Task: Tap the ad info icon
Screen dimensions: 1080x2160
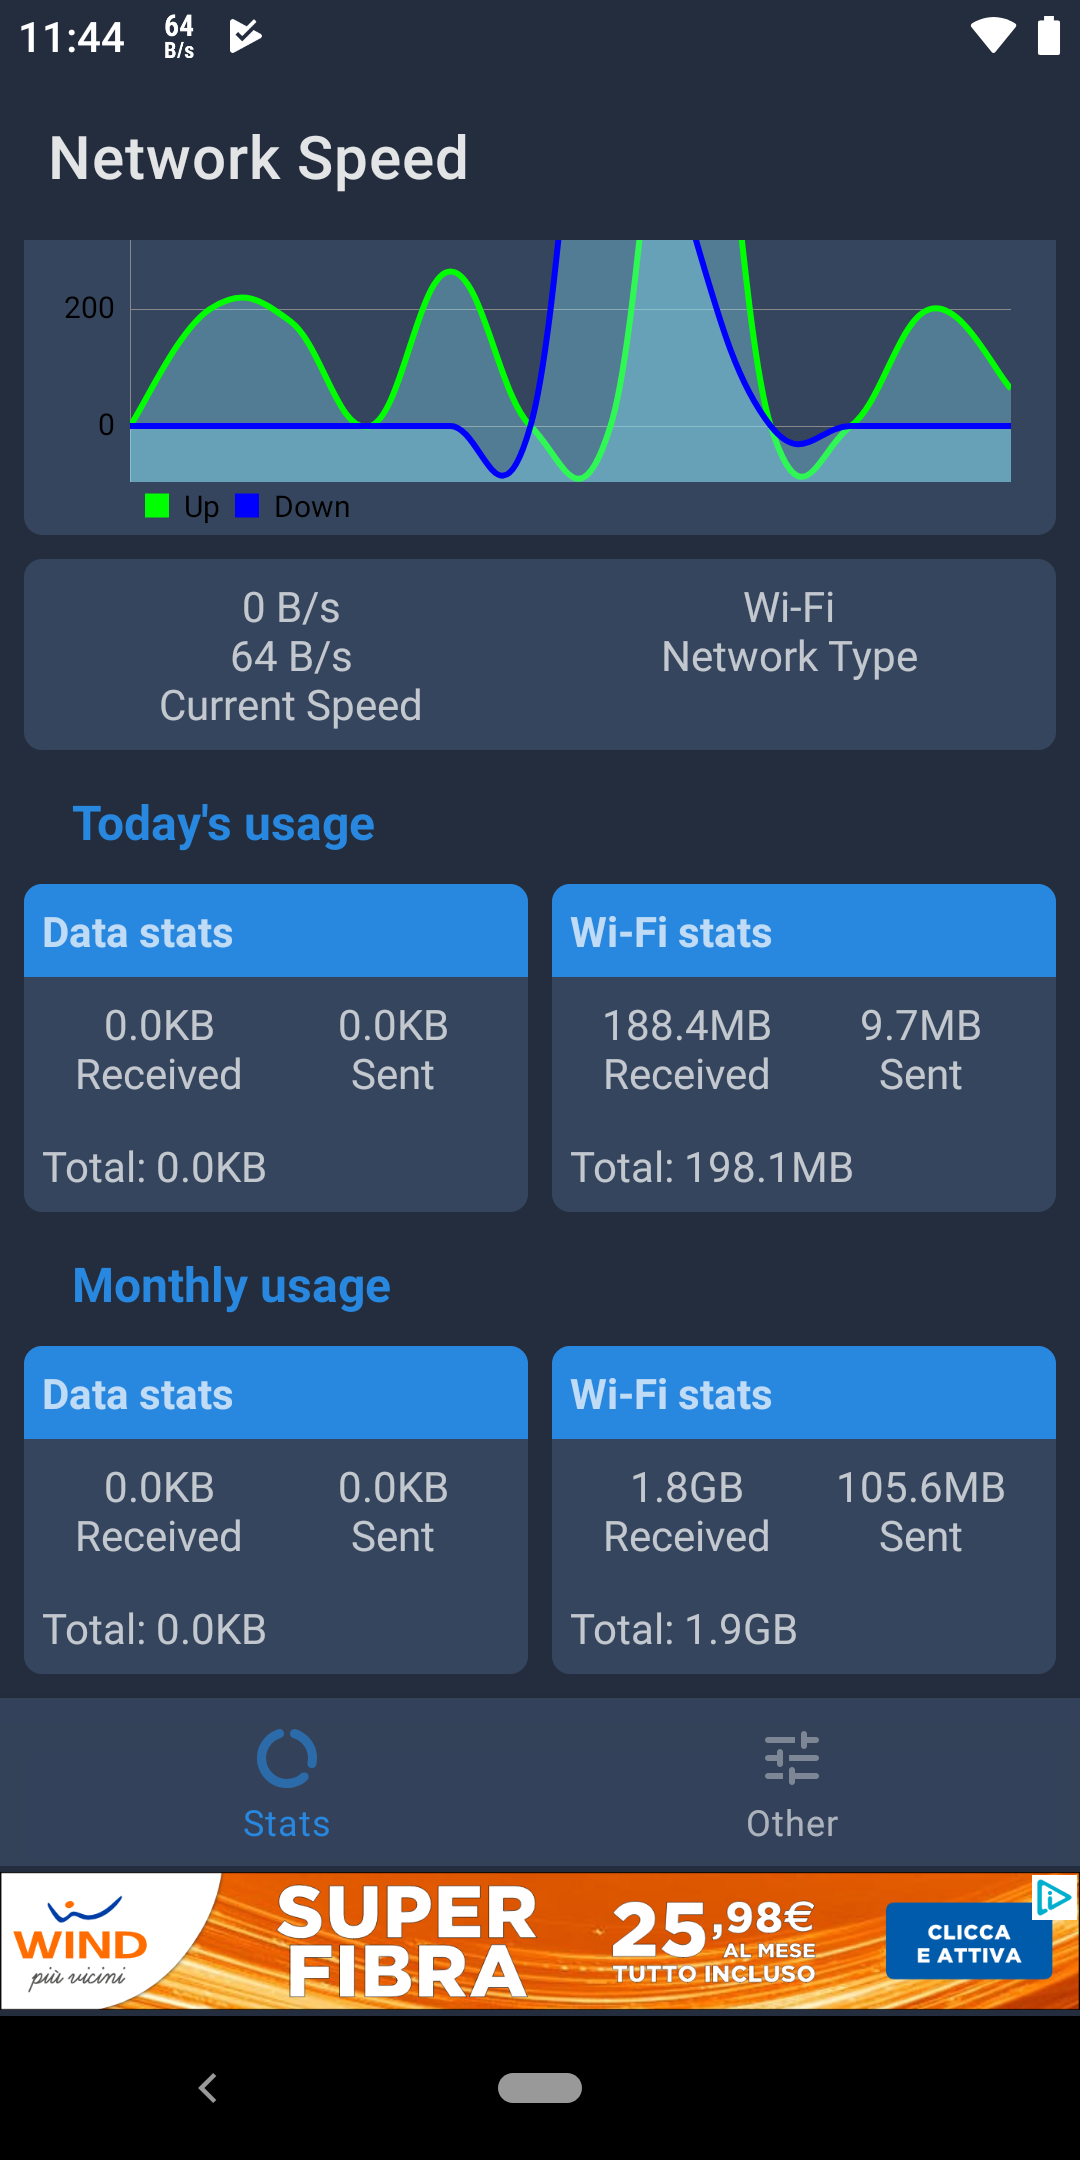Action: (1054, 1897)
